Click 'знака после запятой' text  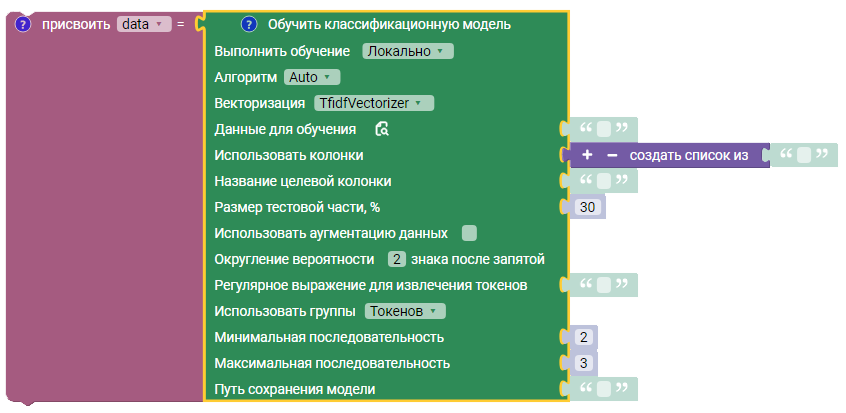[477, 260]
